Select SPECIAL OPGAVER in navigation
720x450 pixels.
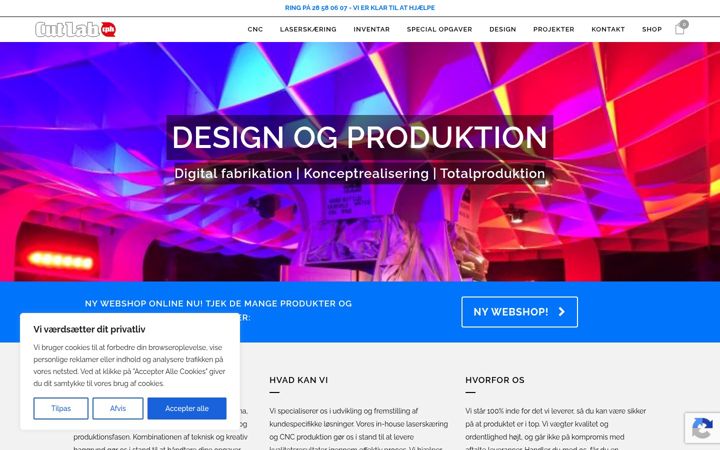(439, 29)
